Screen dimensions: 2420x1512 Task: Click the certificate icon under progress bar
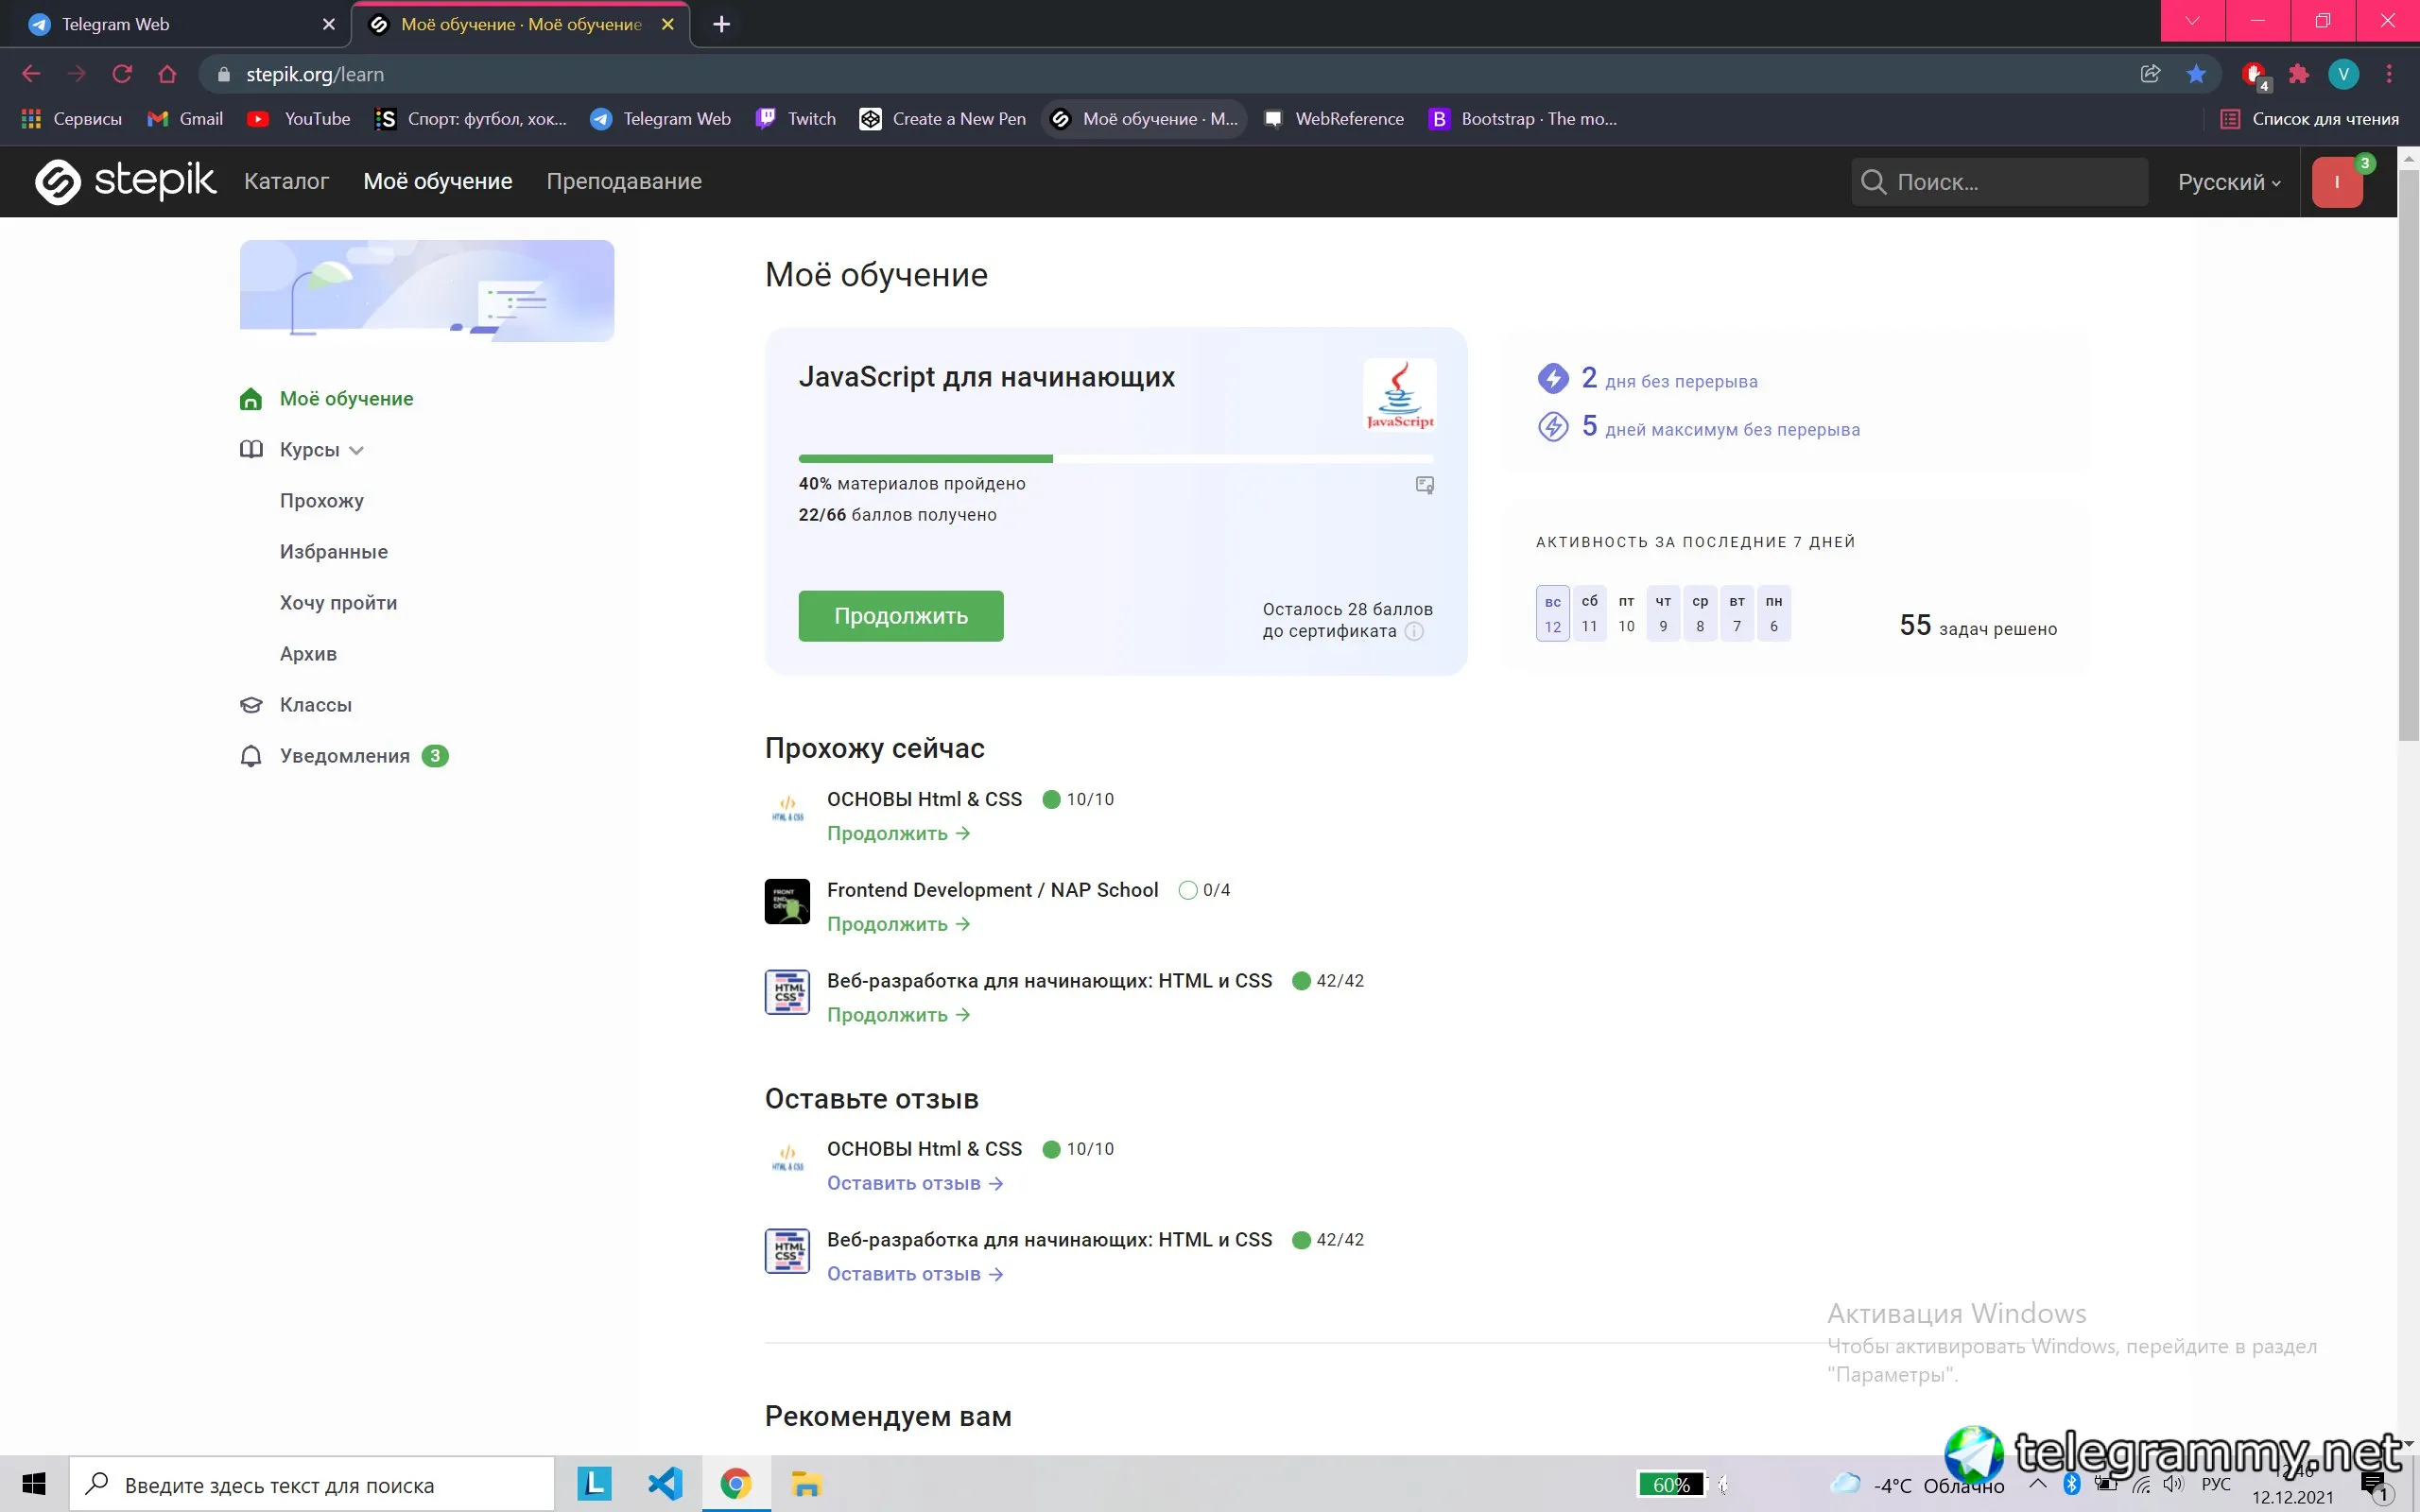coord(1425,485)
